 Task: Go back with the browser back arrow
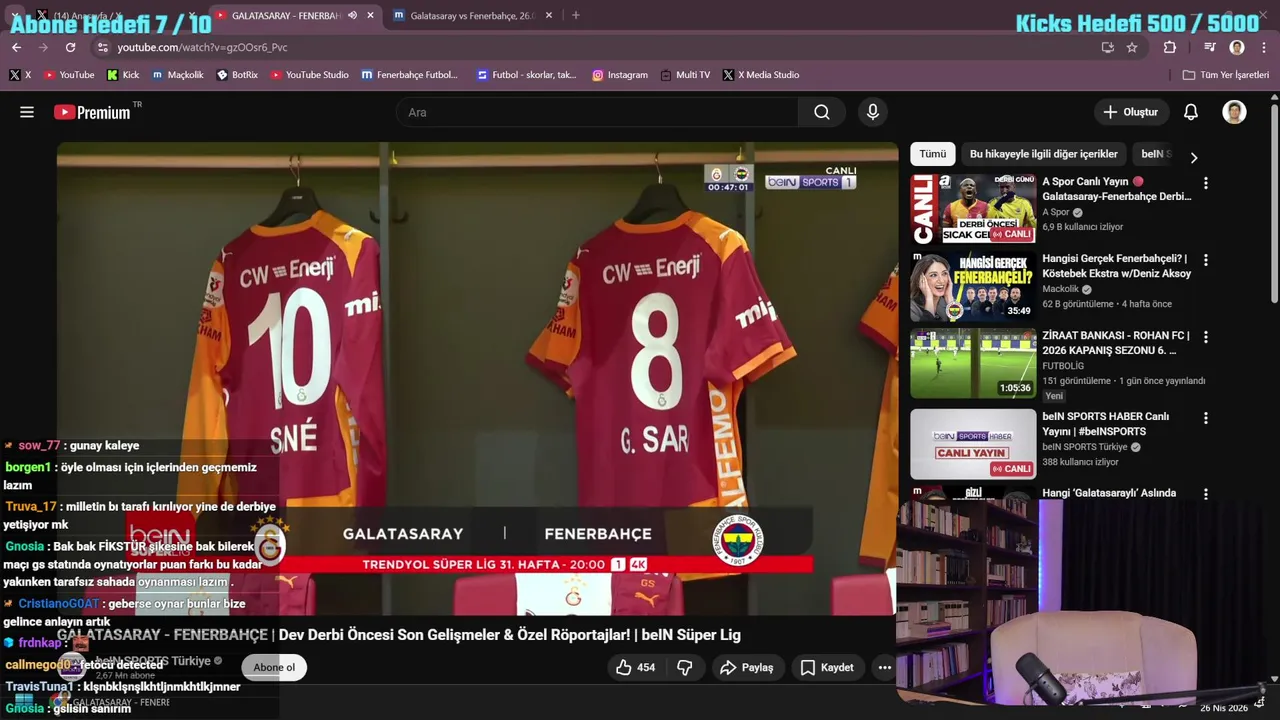pyautogui.click(x=16, y=47)
